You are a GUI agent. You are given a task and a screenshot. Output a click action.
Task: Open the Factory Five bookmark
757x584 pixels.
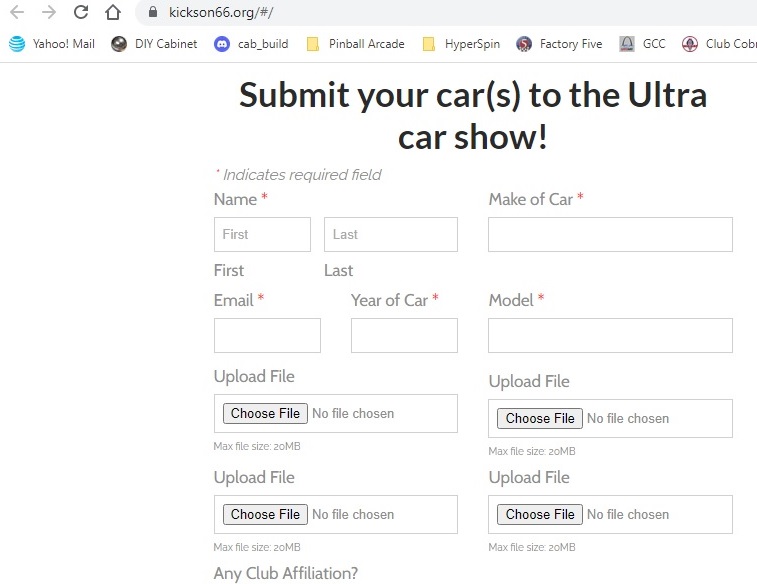559,44
